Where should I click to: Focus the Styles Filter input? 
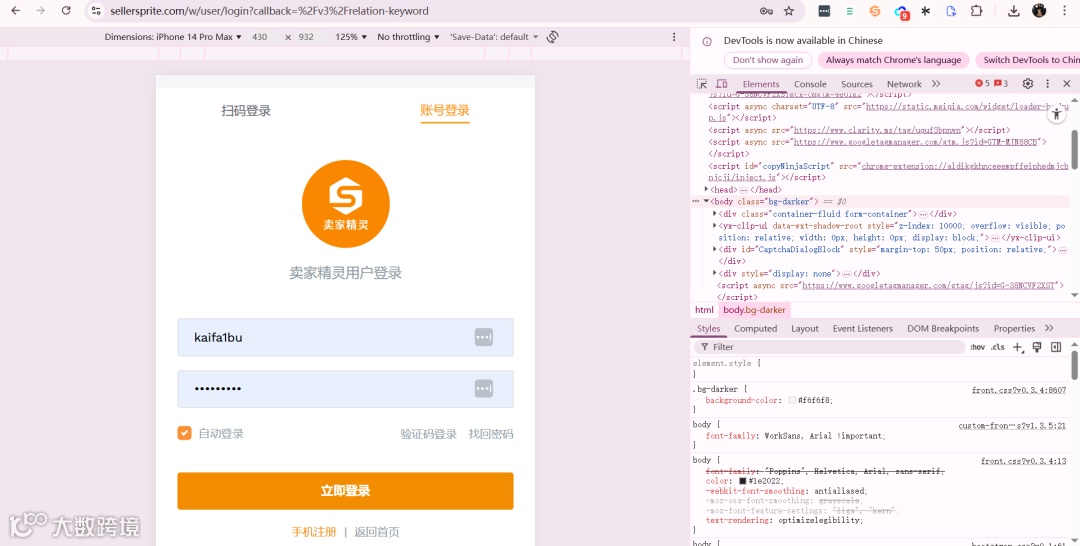click(x=829, y=347)
